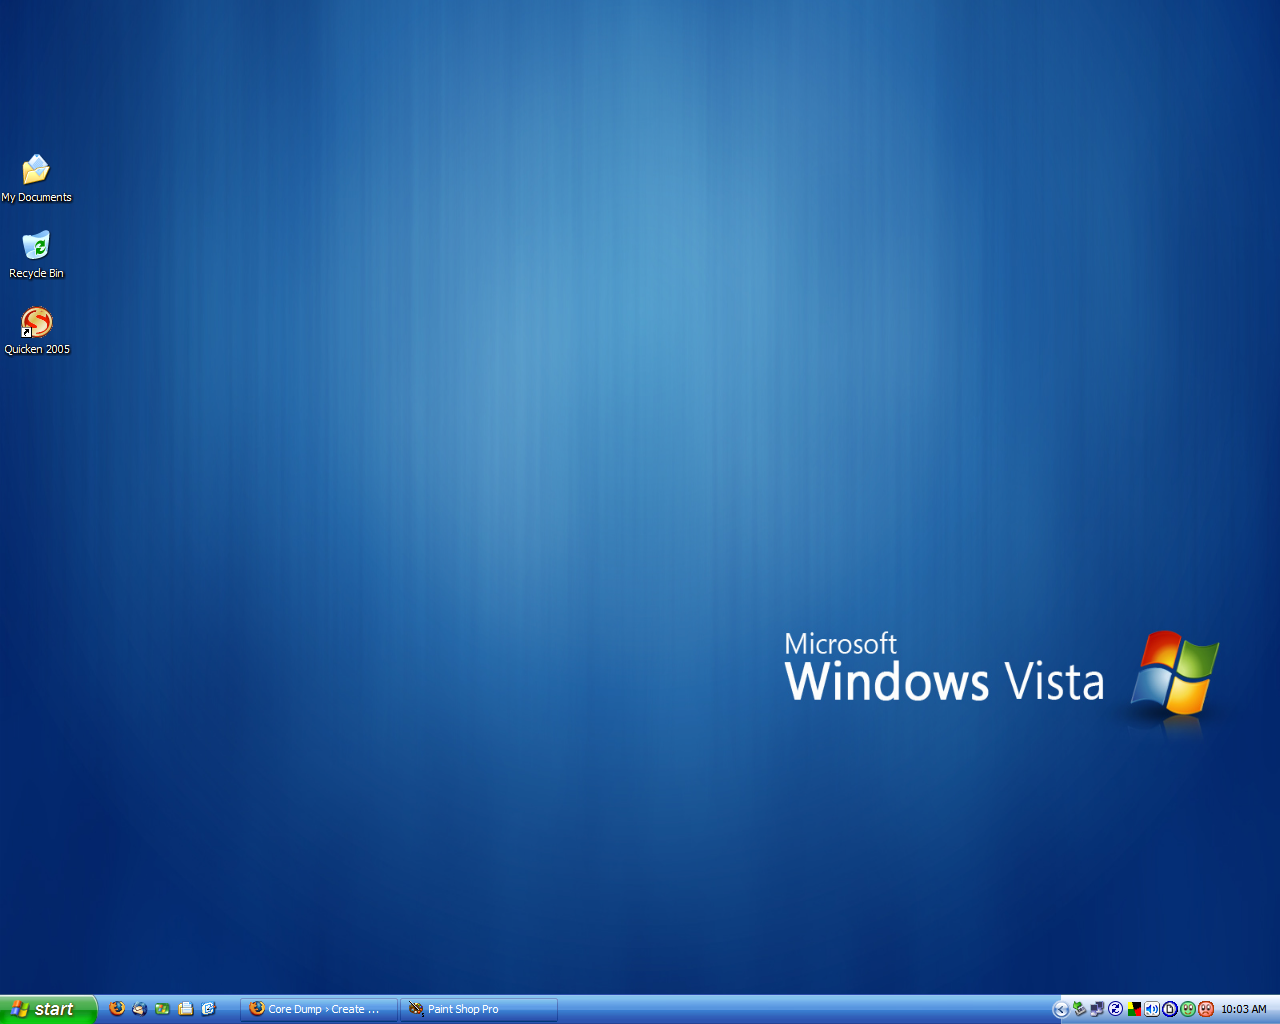Click the last Quick Launch icon
The height and width of the screenshot is (1024, 1280).
(x=208, y=1009)
